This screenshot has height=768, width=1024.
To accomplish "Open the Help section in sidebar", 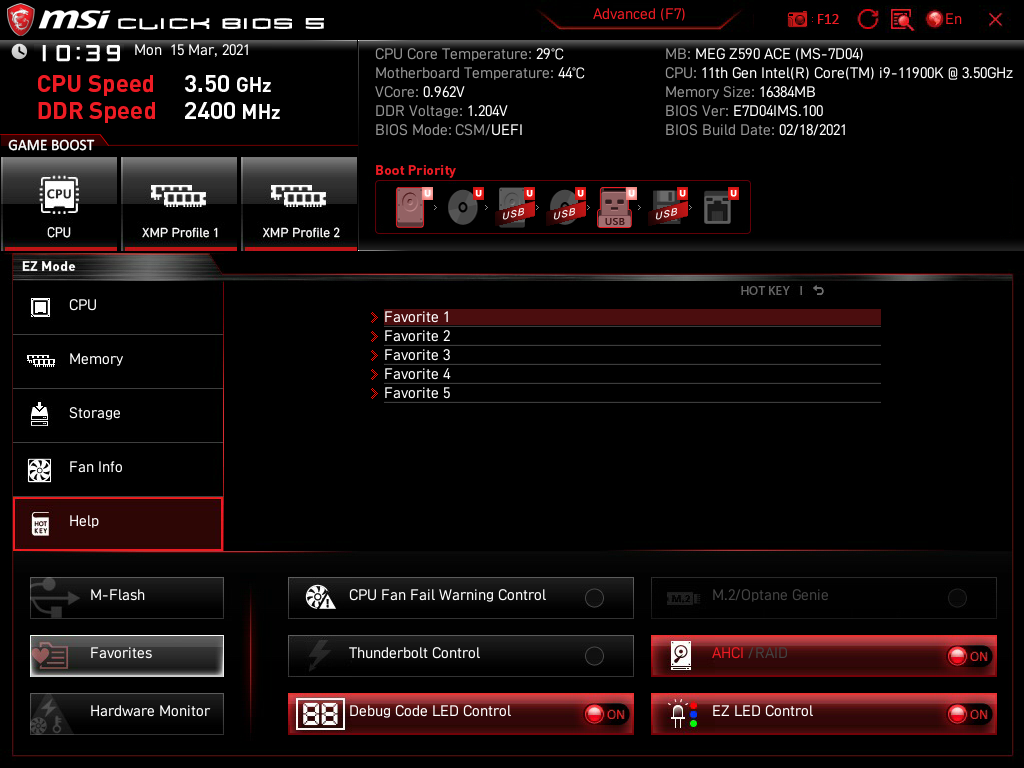I will [x=118, y=523].
